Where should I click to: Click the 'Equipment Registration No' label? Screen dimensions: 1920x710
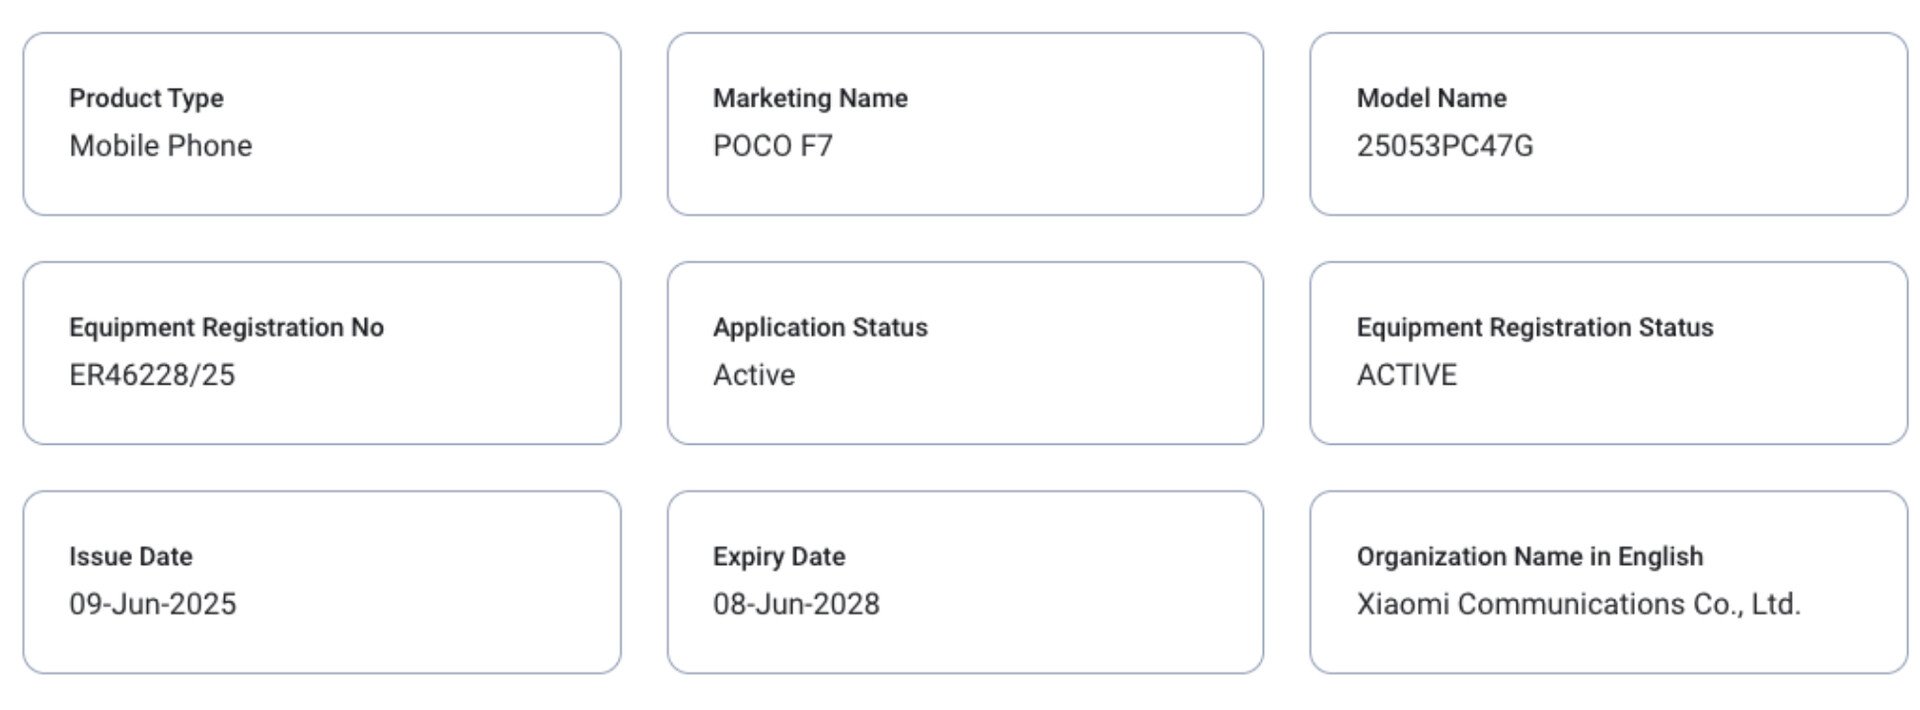click(x=226, y=327)
